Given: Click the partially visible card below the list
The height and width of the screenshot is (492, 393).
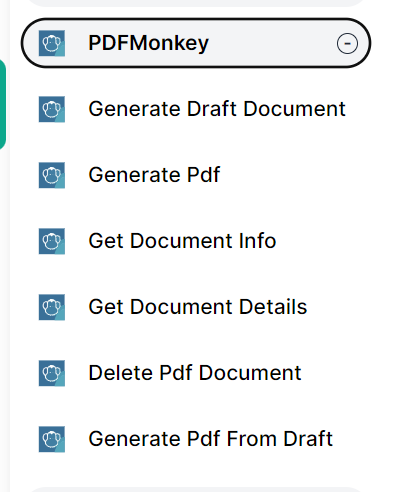Looking at the screenshot, I should click(x=196, y=490).
